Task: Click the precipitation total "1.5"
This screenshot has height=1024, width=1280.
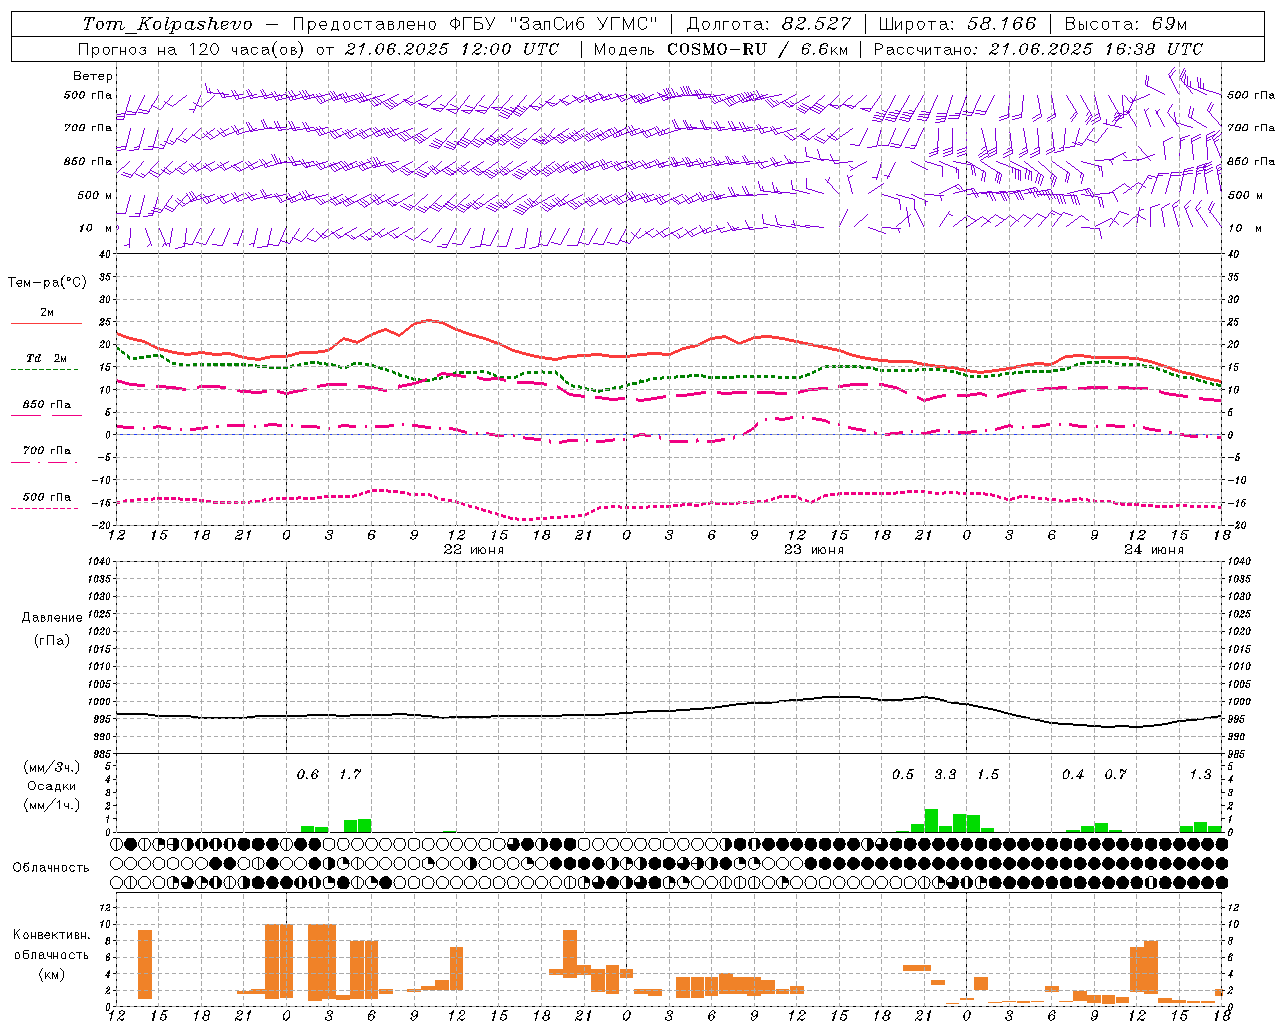Action: [987, 775]
